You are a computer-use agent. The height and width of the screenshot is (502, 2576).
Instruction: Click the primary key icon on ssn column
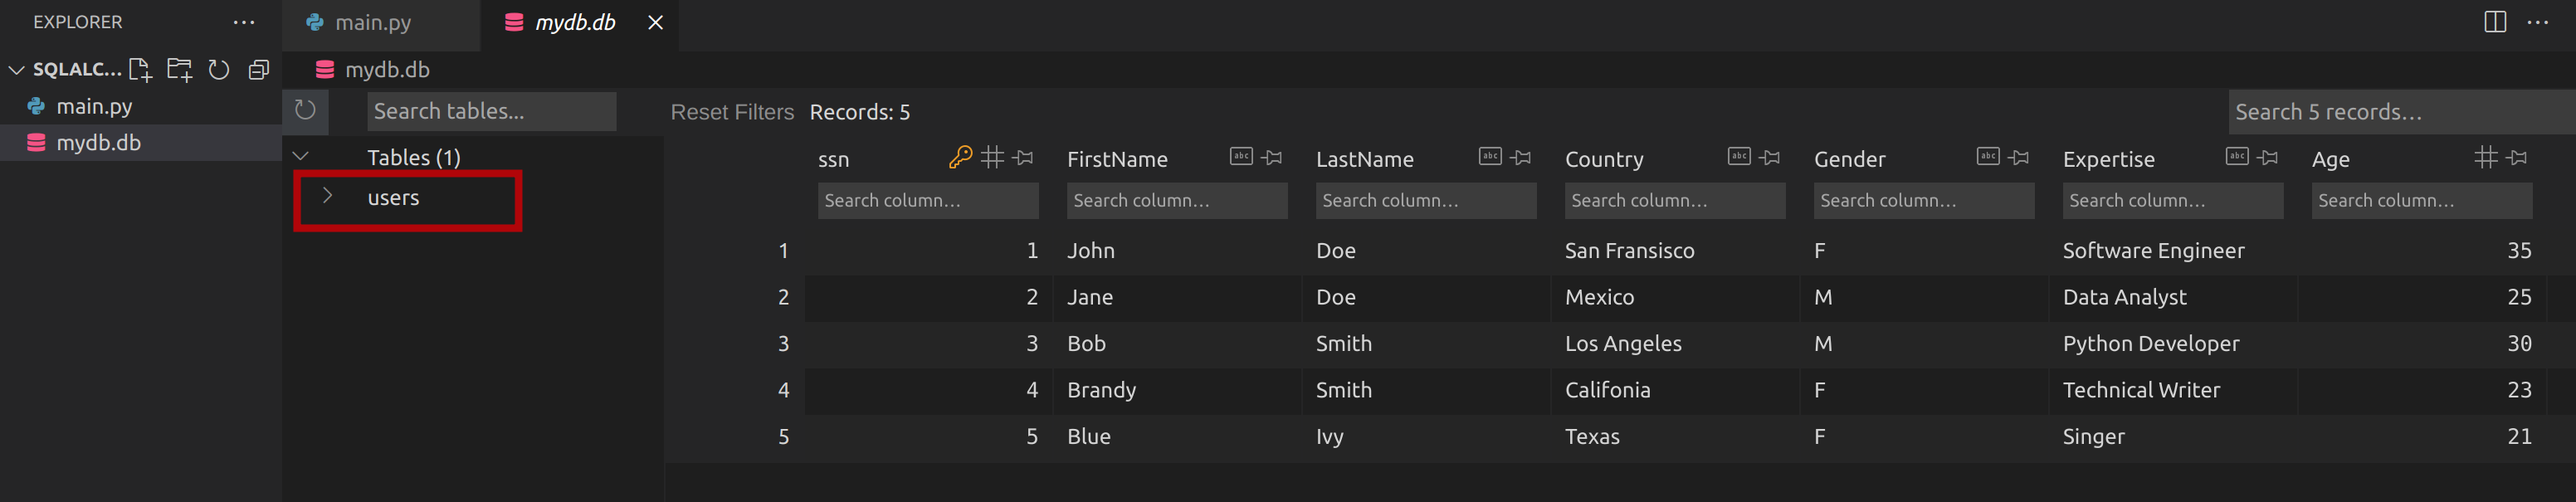[x=960, y=157]
